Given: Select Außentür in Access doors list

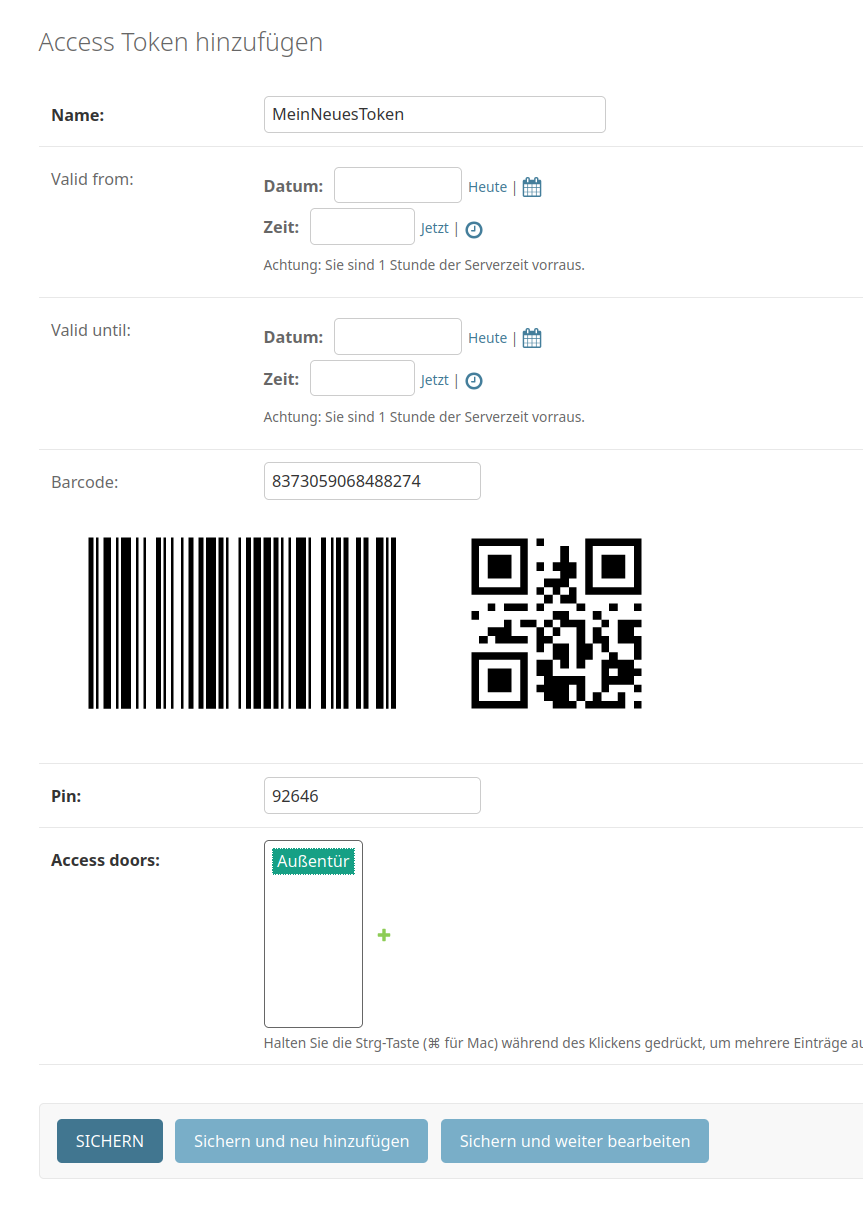Looking at the screenshot, I should click(313, 861).
